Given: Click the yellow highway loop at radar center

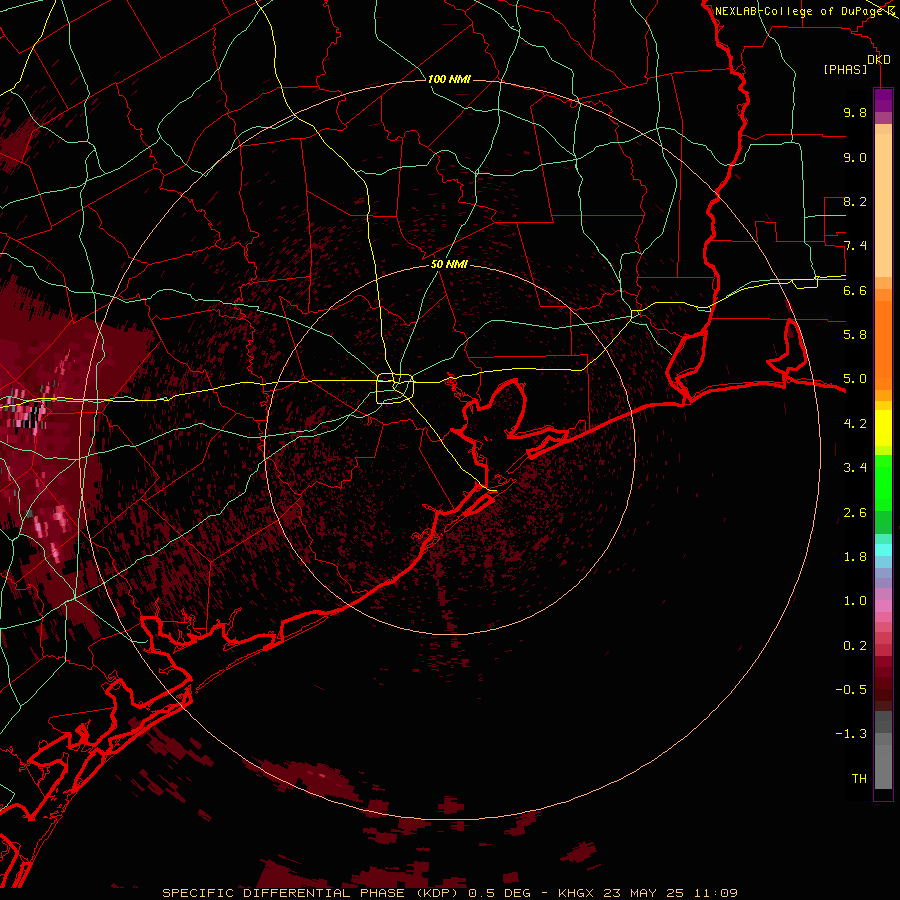Looking at the screenshot, I should pos(395,388).
